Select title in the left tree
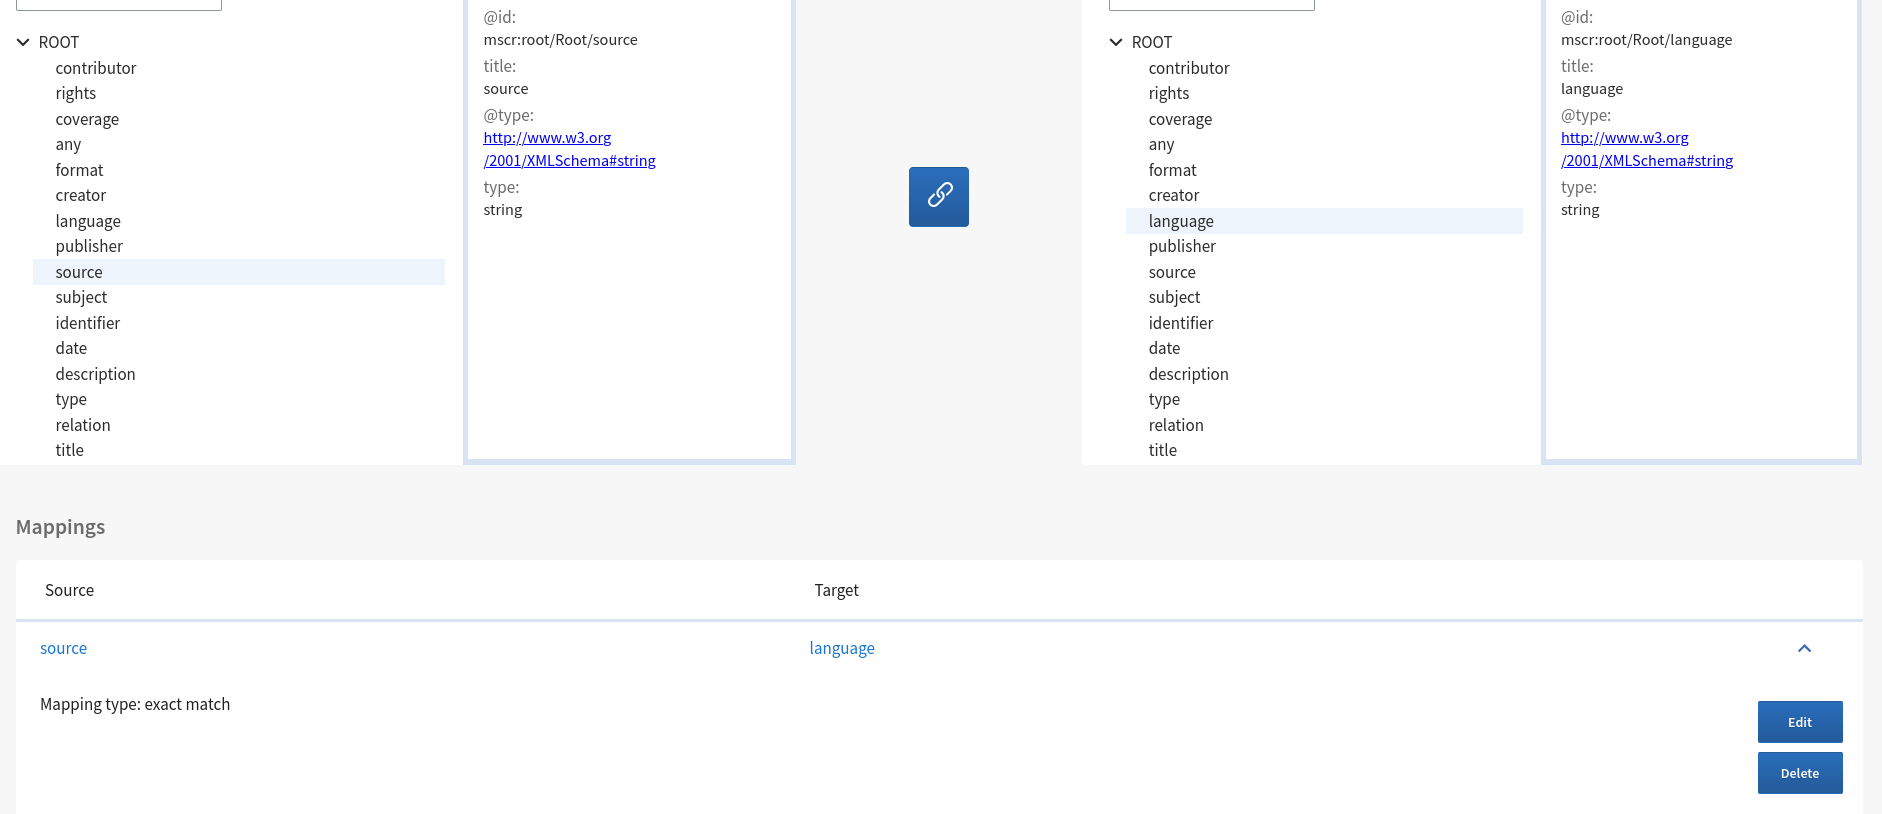 (x=69, y=450)
